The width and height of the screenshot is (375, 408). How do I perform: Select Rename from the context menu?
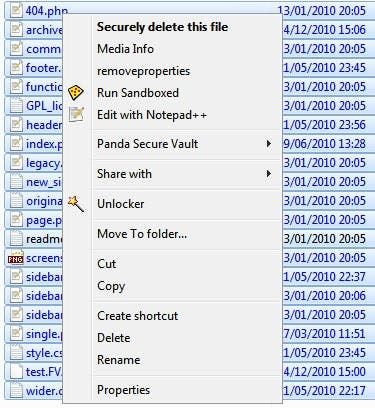pyautogui.click(x=119, y=360)
